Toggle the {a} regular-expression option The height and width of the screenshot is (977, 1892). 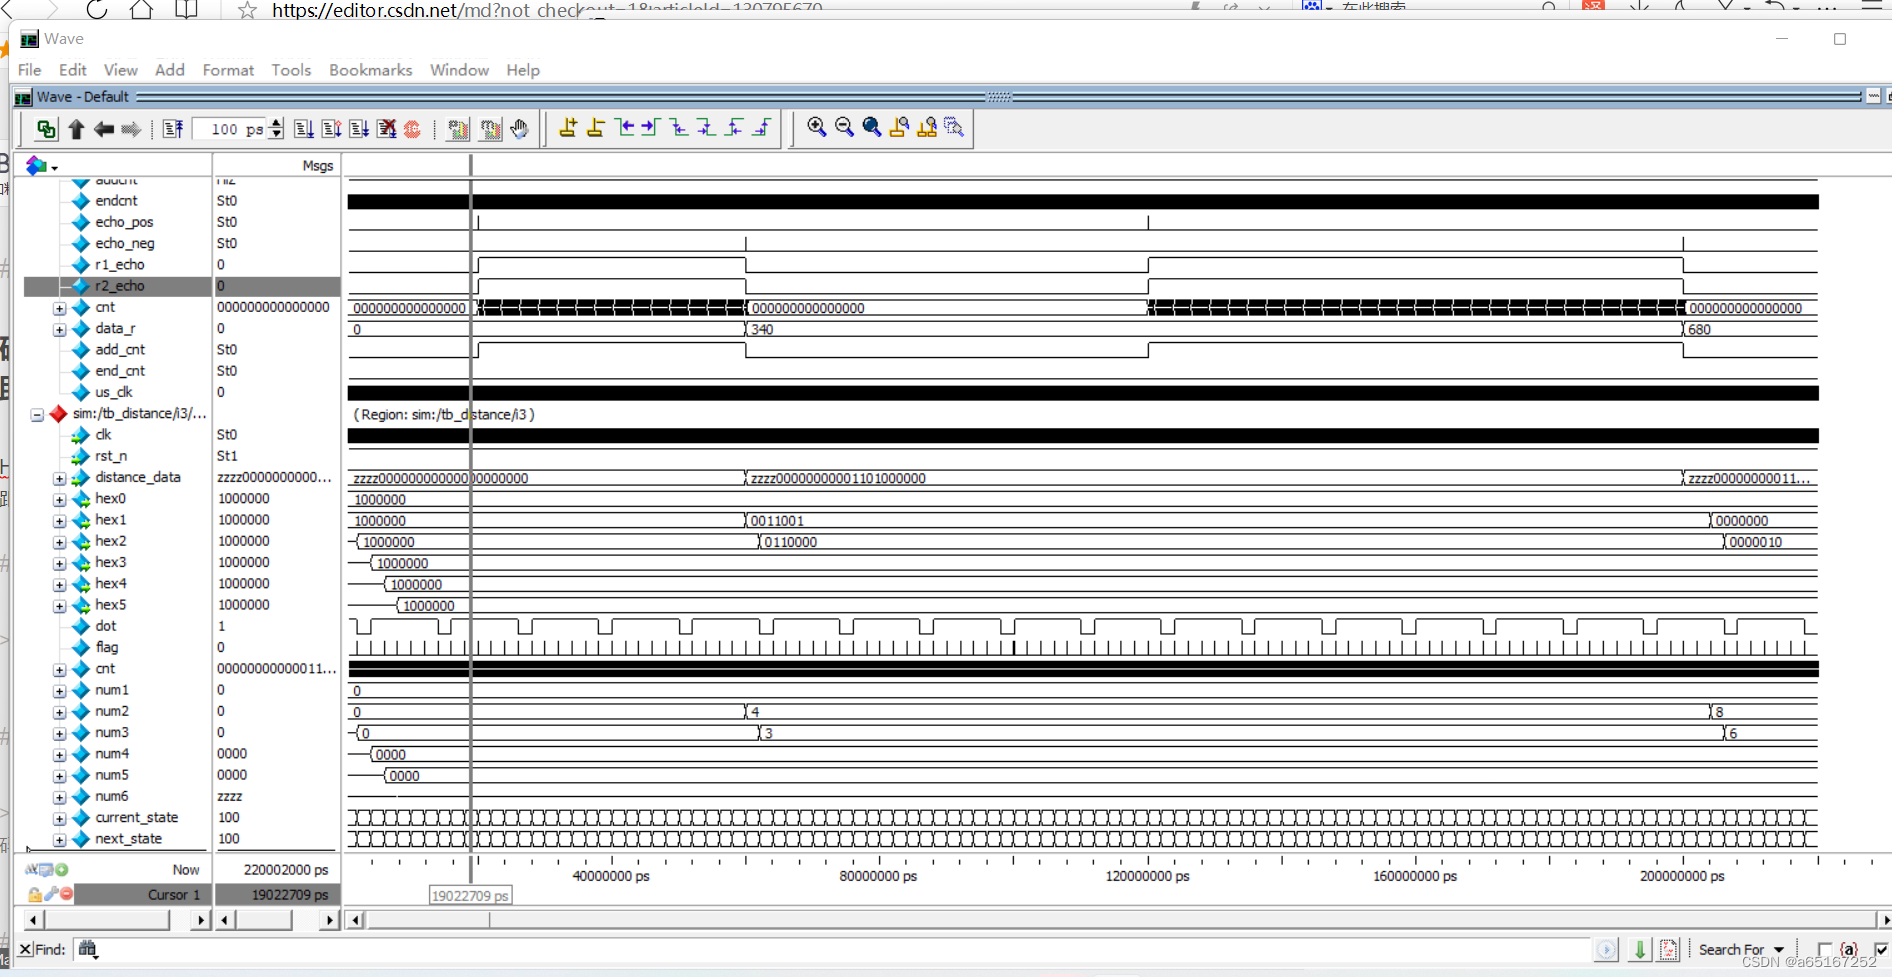(1849, 950)
